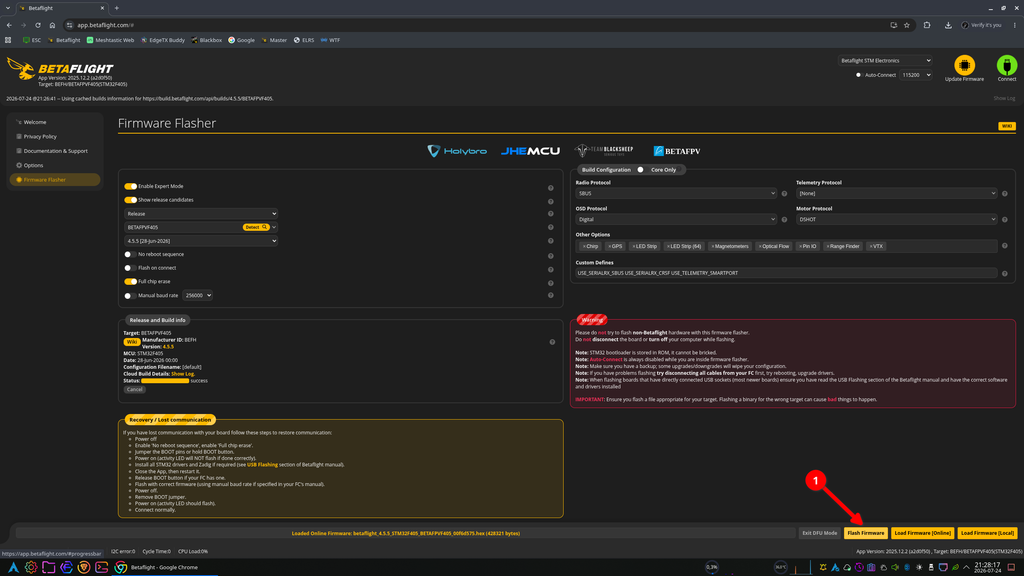
Task: Open Motor Protocol DSHOT dropdown
Action: [897, 219]
